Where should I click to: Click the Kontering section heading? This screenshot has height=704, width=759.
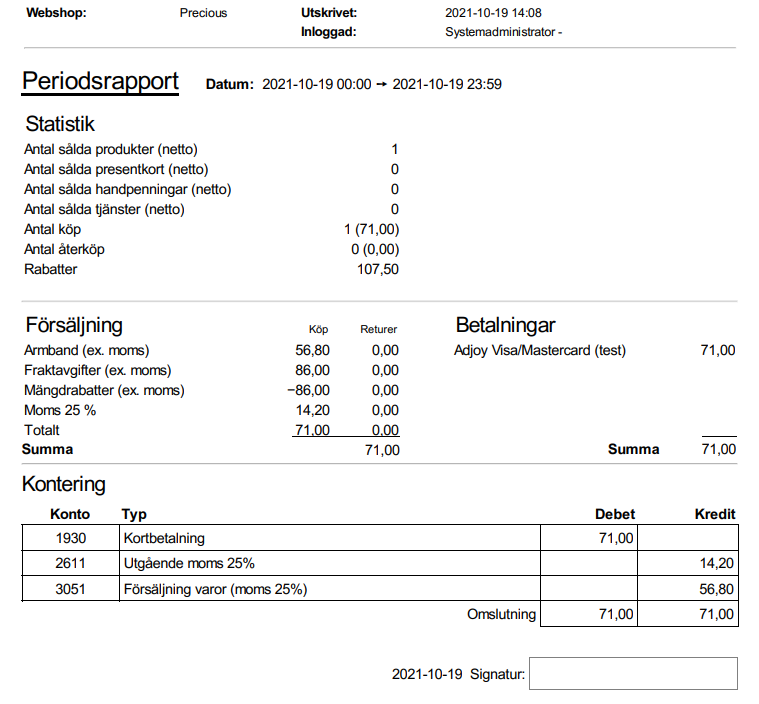click(x=64, y=484)
